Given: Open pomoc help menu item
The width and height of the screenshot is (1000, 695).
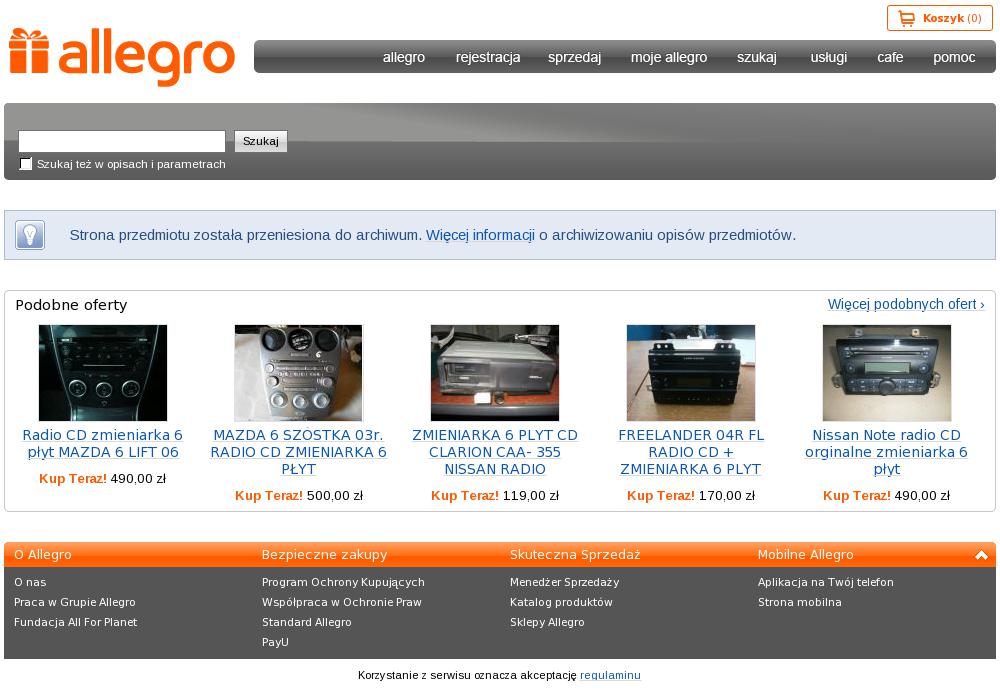Looking at the screenshot, I should coord(954,57).
